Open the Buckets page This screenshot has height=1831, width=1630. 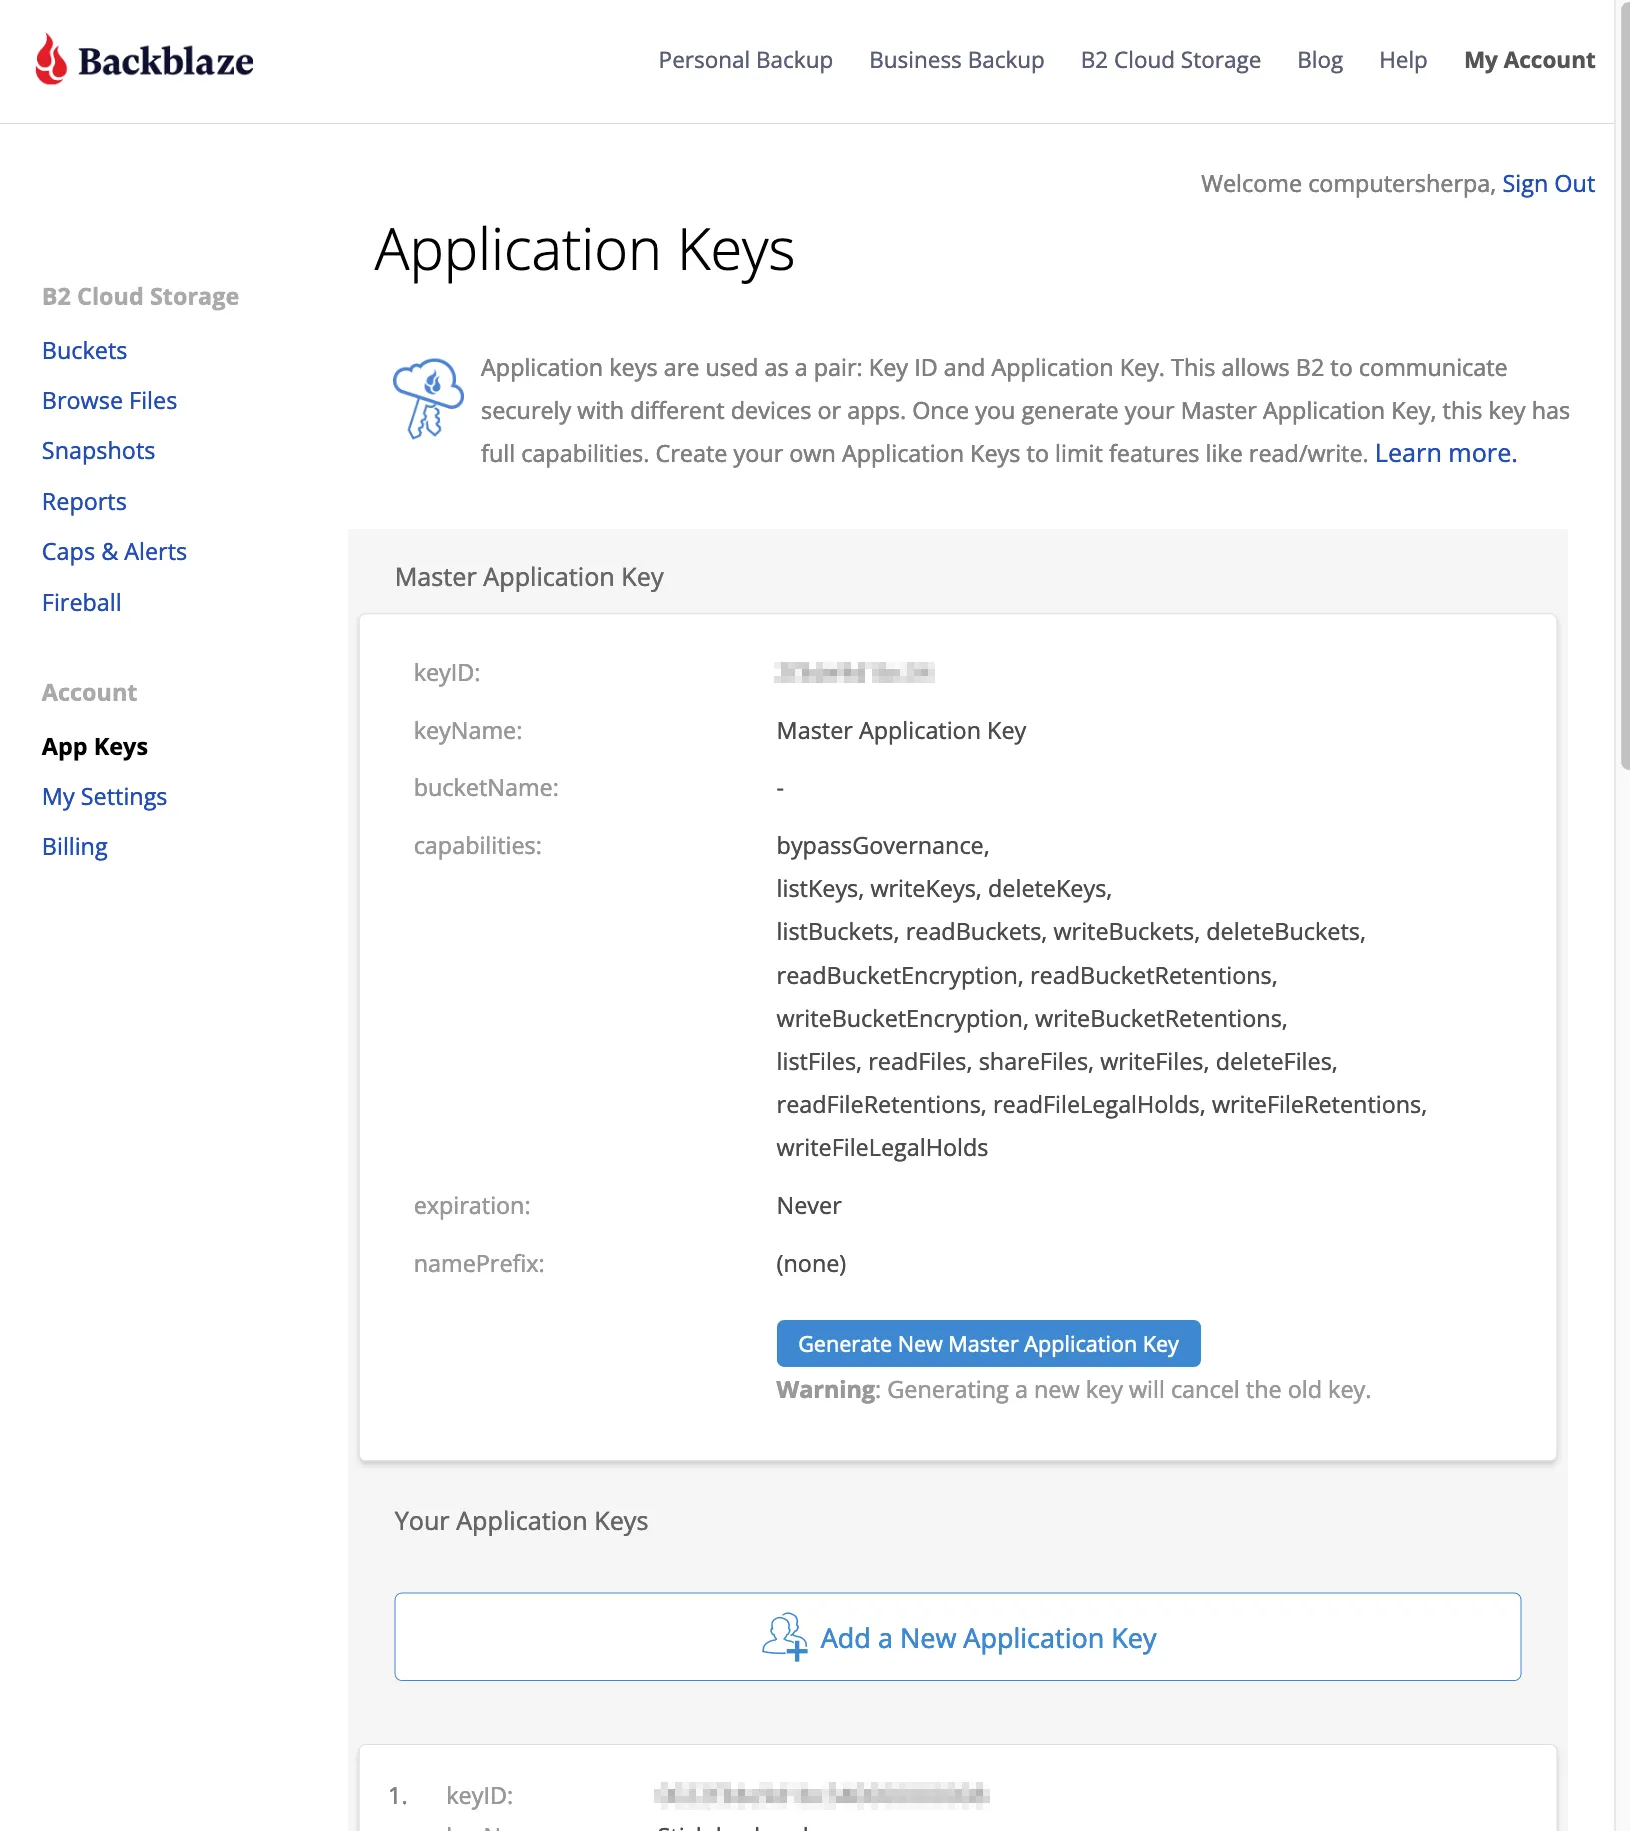[84, 350]
